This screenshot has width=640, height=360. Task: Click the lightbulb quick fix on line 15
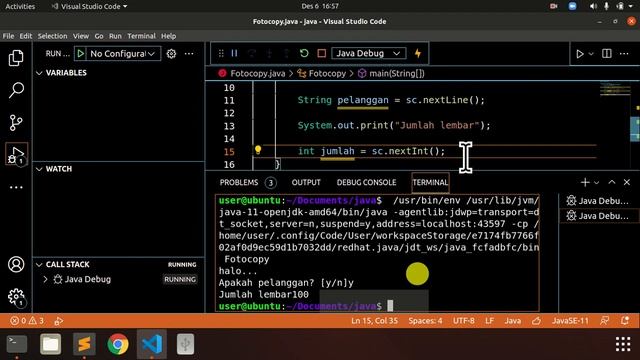[258, 150]
